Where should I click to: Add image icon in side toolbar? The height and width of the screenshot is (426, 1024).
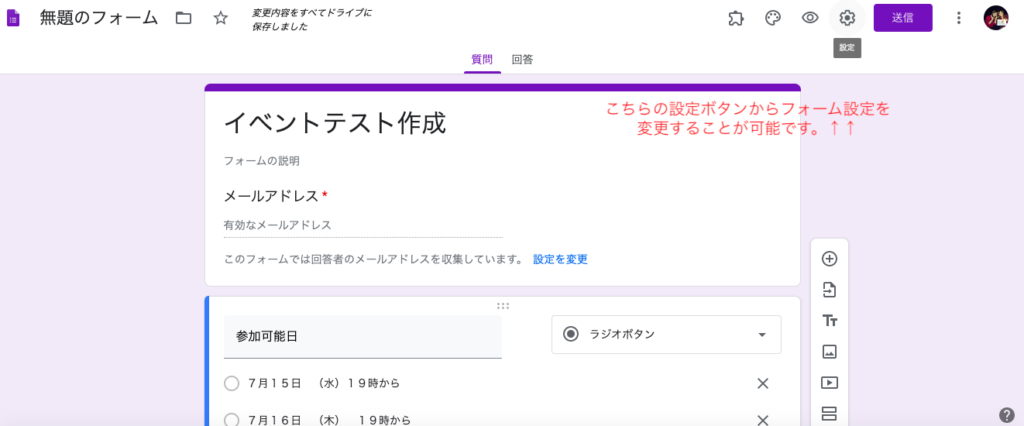coord(829,352)
